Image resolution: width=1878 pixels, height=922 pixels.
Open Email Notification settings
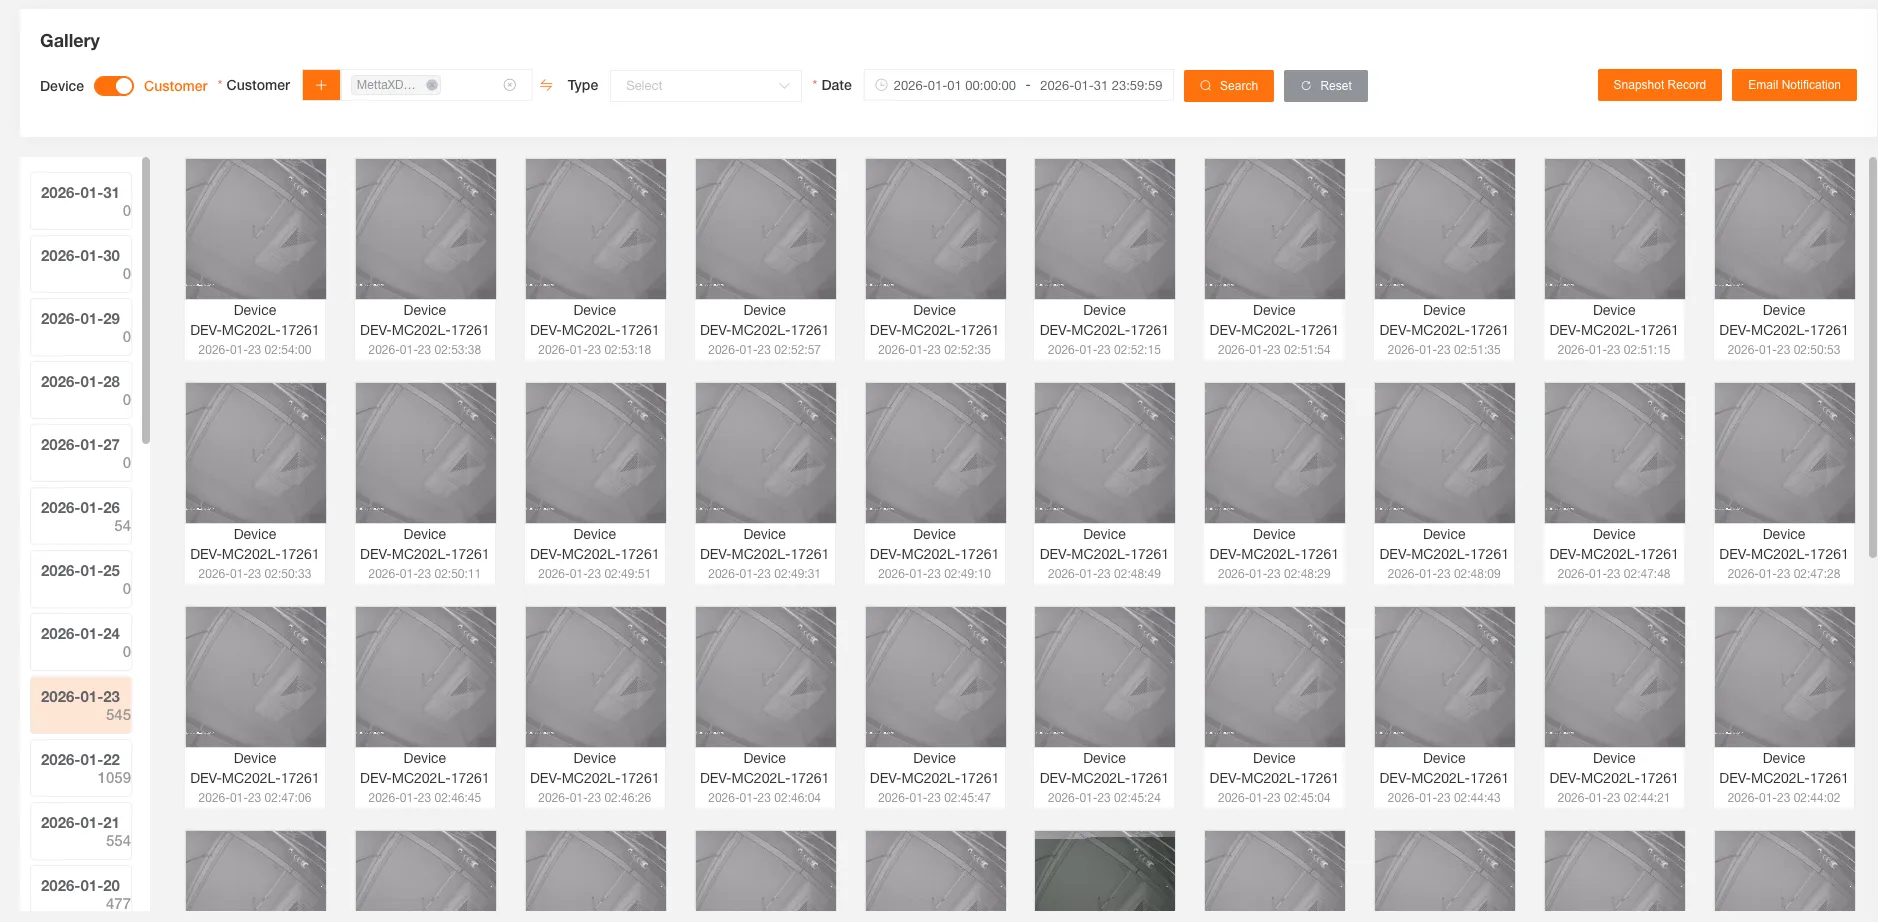tap(1794, 84)
